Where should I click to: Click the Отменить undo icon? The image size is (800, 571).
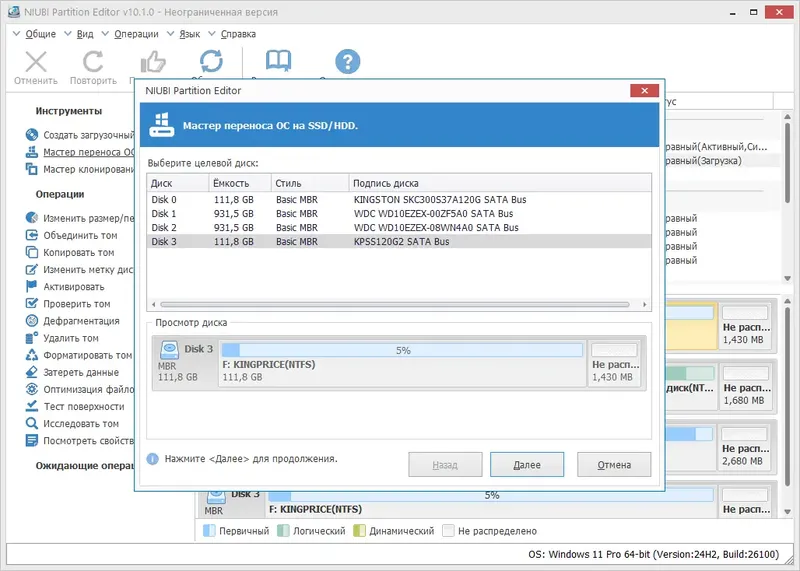(x=36, y=62)
